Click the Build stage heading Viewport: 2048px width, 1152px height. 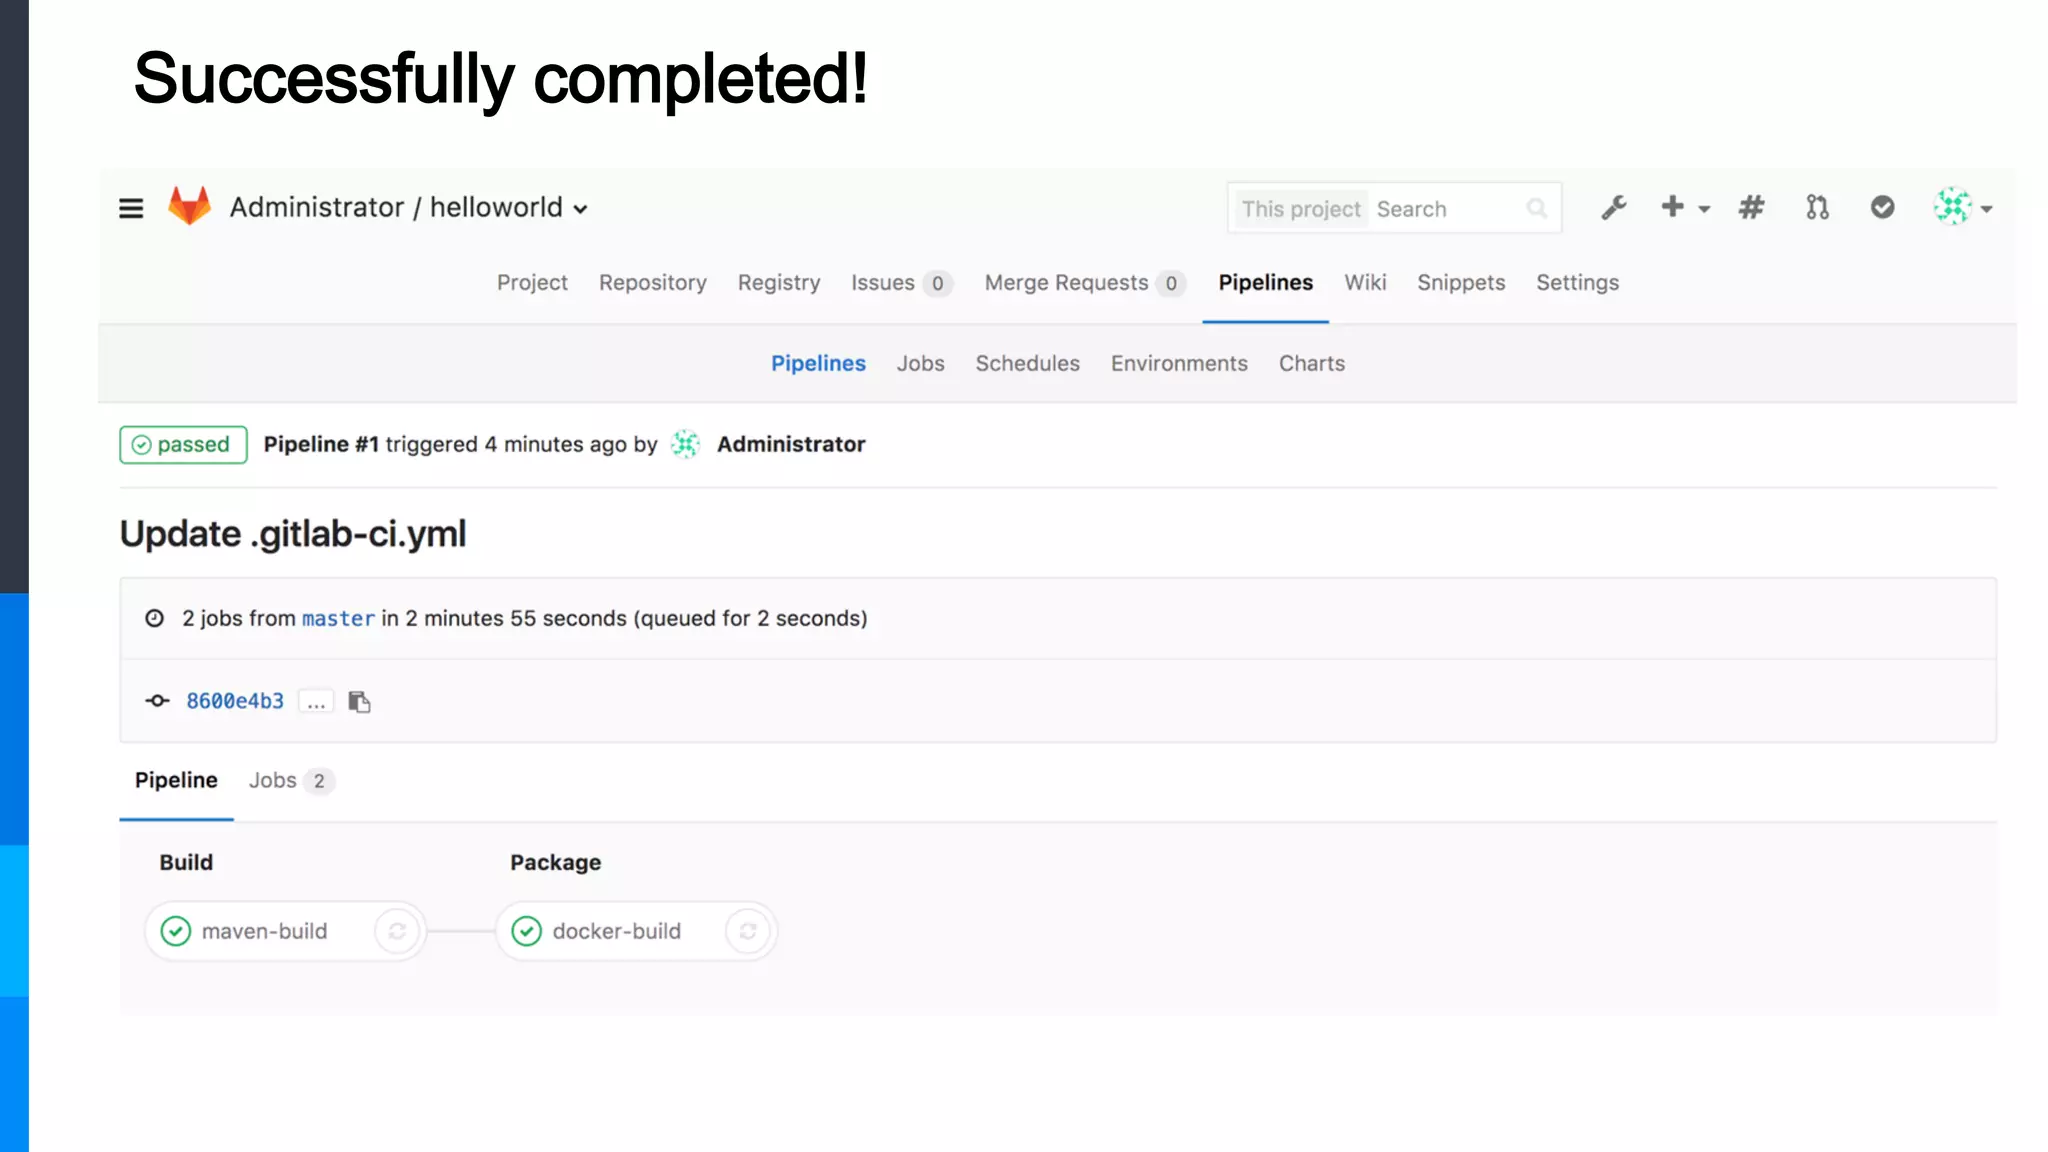coord(186,862)
